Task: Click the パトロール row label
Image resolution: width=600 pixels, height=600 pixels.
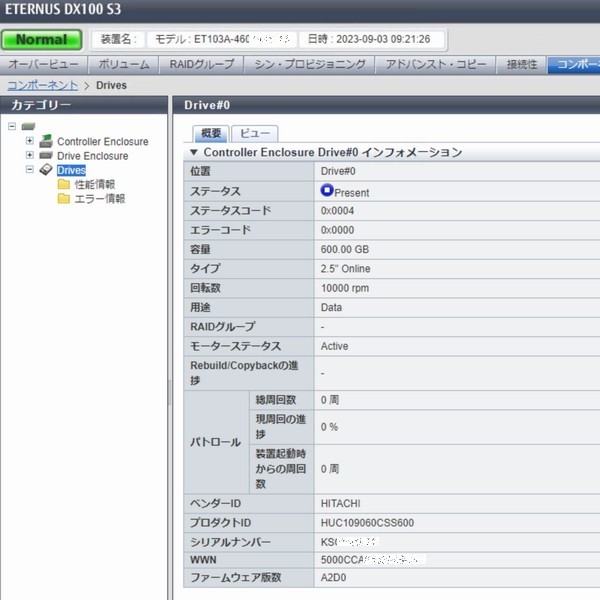Action: point(215,442)
